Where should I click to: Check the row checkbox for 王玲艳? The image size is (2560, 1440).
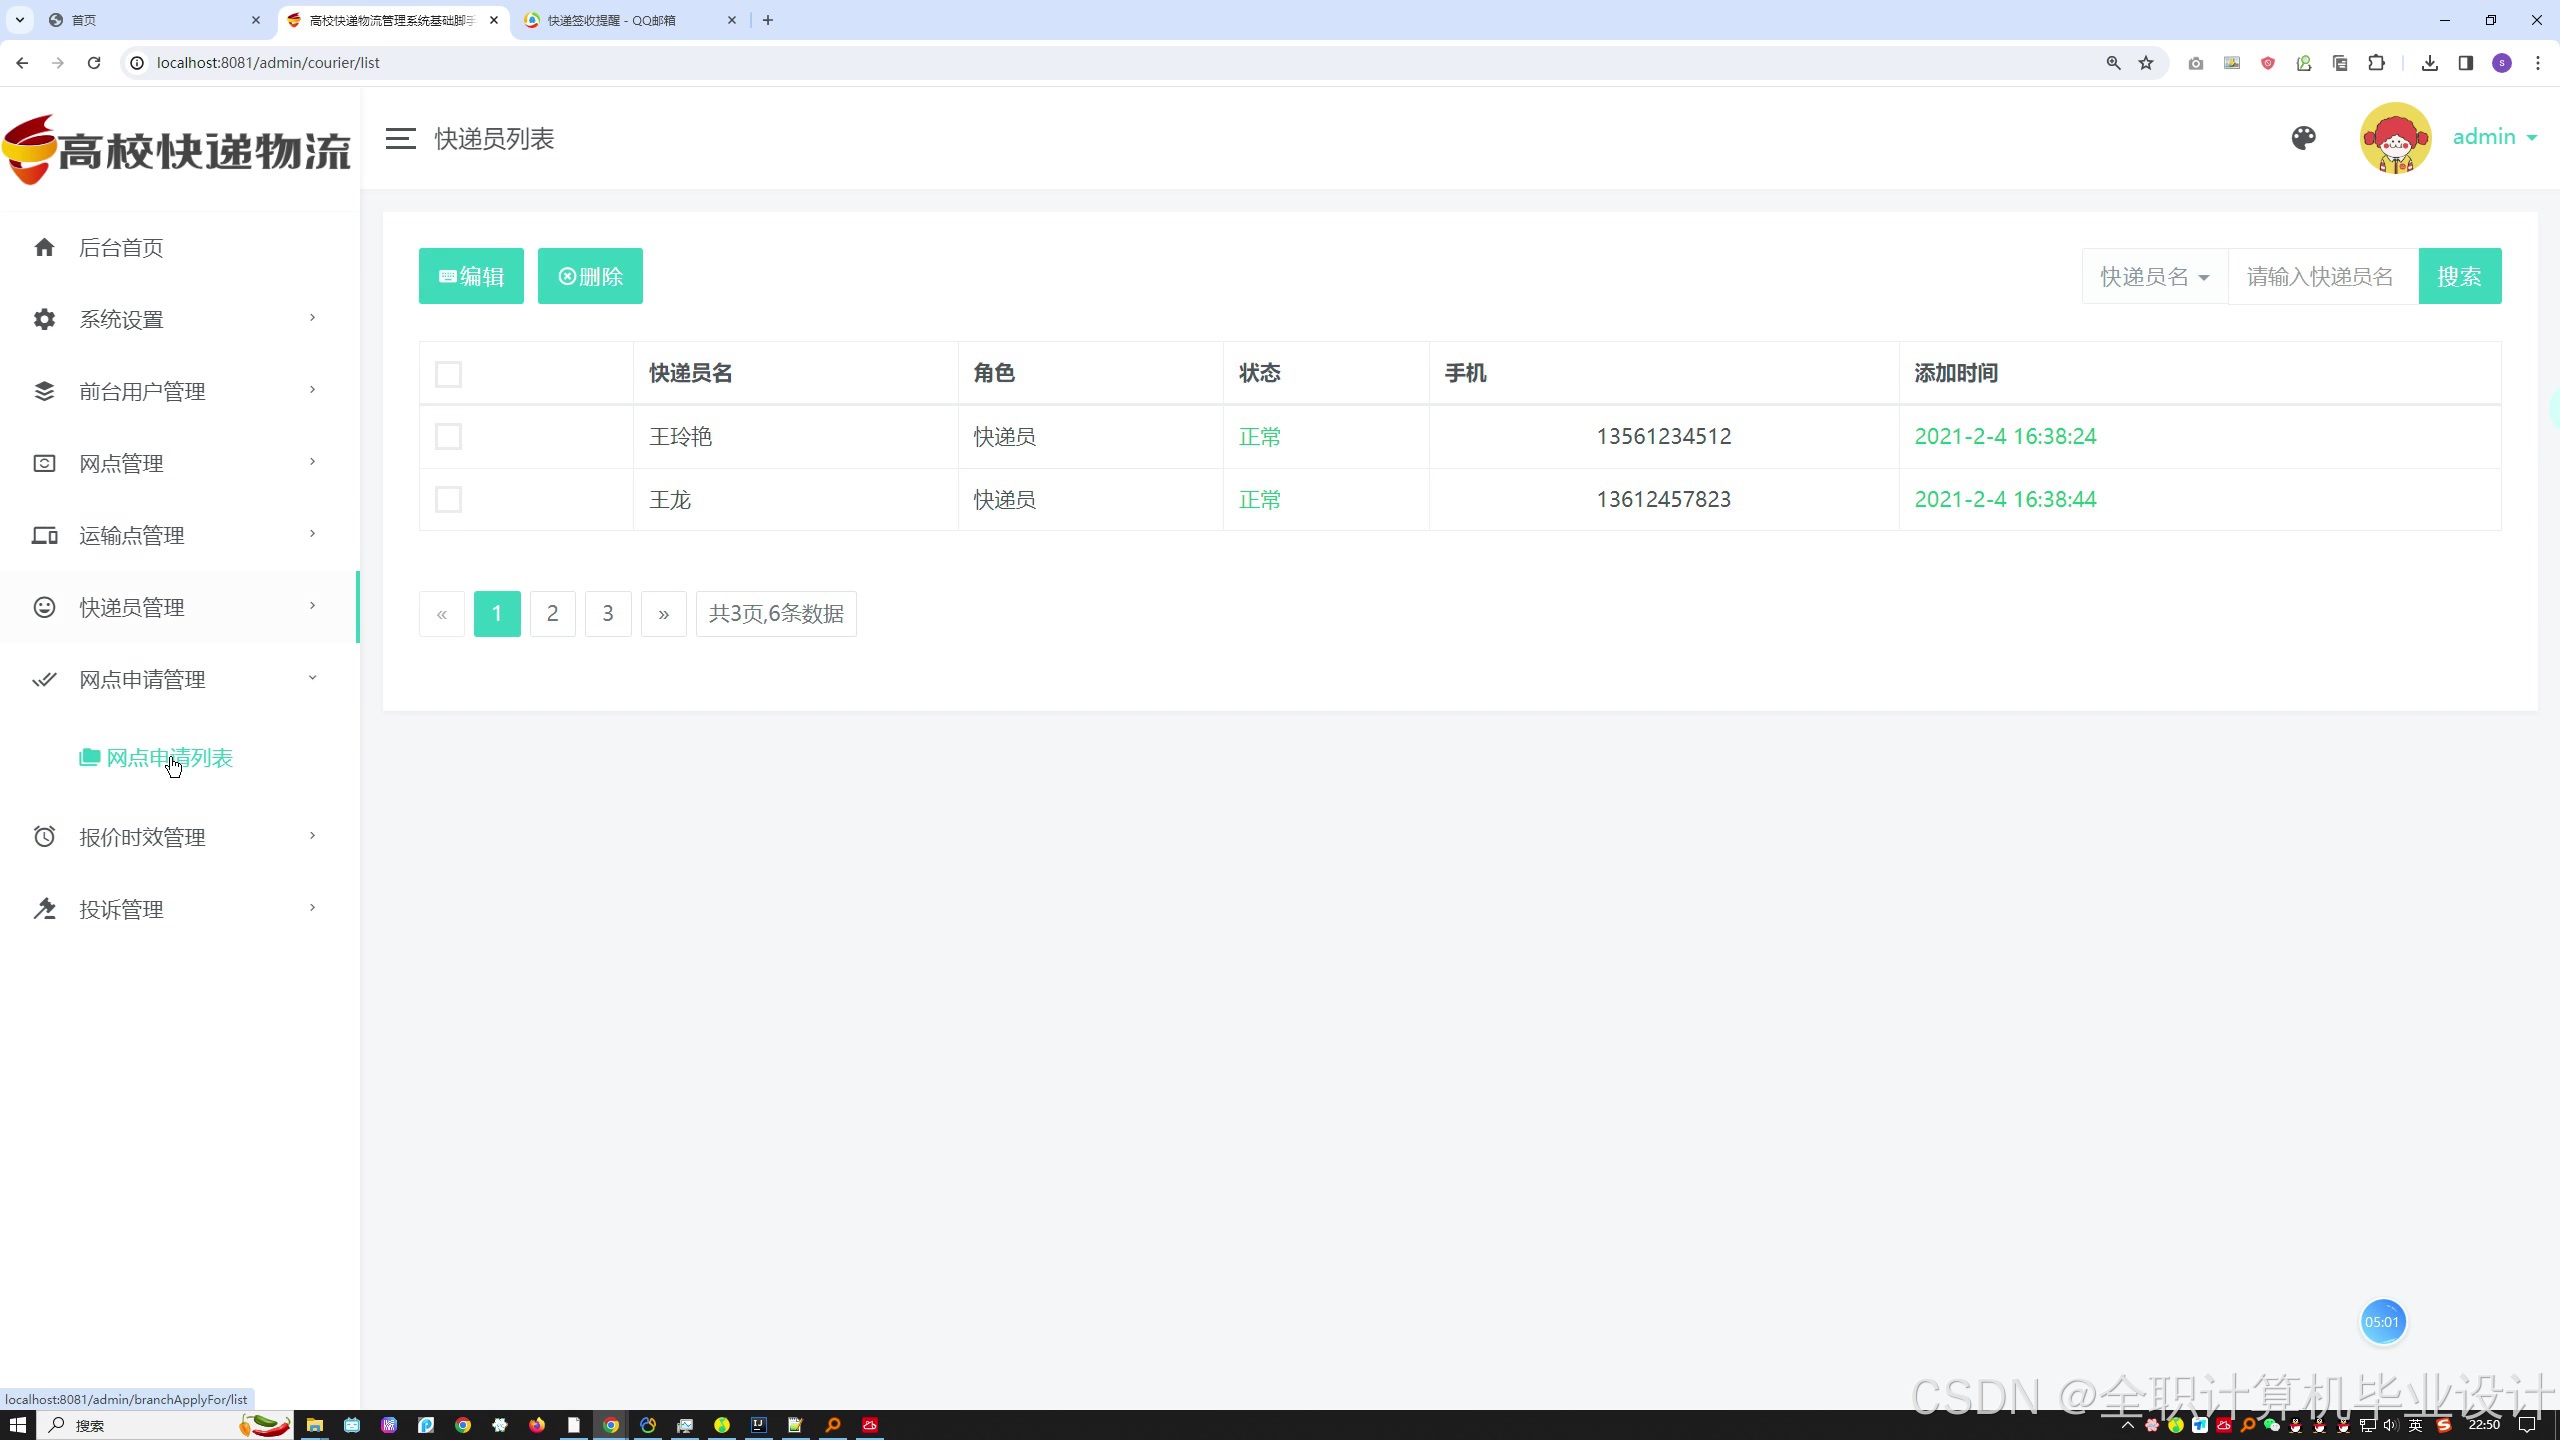point(448,437)
